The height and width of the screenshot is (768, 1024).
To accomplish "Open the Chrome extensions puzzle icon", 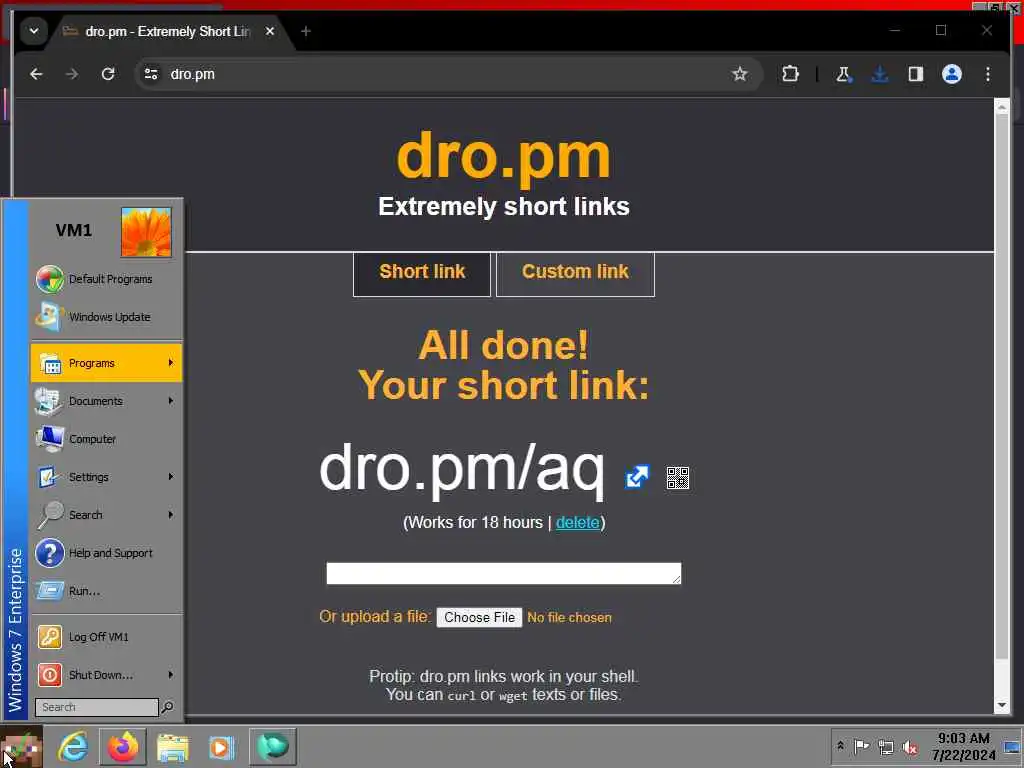I will (x=790, y=74).
